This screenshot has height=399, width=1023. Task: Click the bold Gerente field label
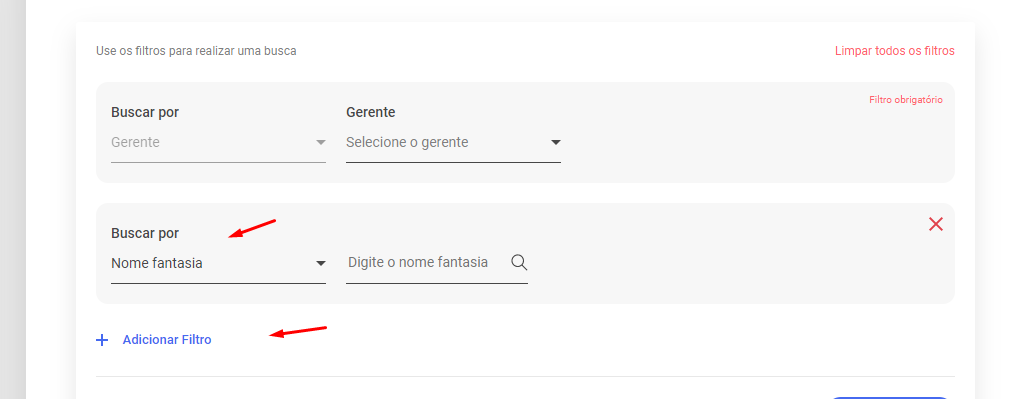tap(371, 112)
